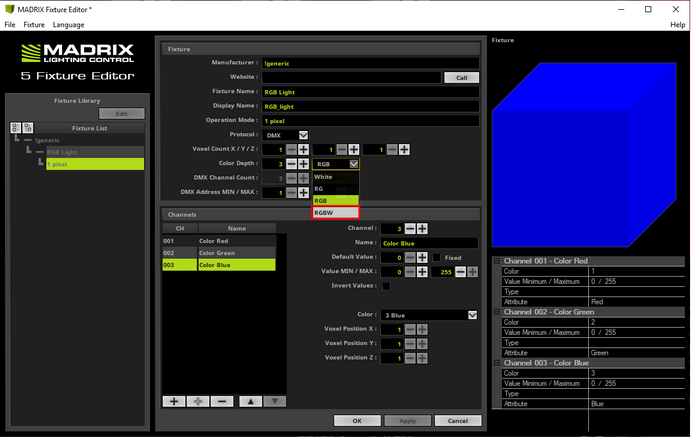Click the Apply button
Screen dimensions: 691x437
[x=408, y=421]
